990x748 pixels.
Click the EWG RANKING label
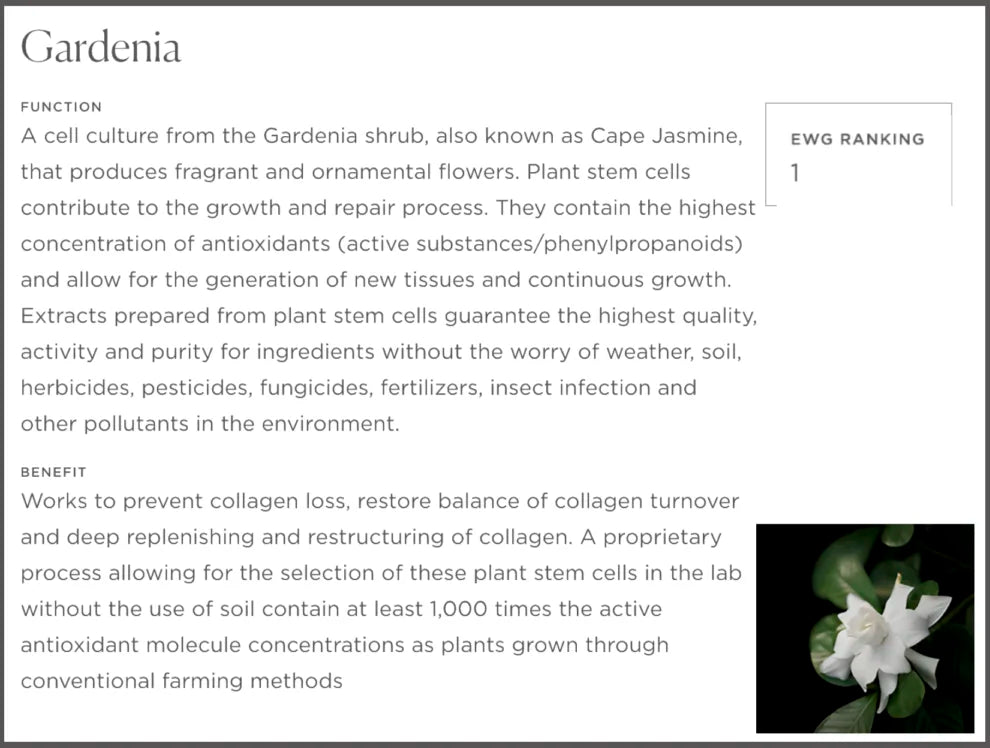click(857, 139)
